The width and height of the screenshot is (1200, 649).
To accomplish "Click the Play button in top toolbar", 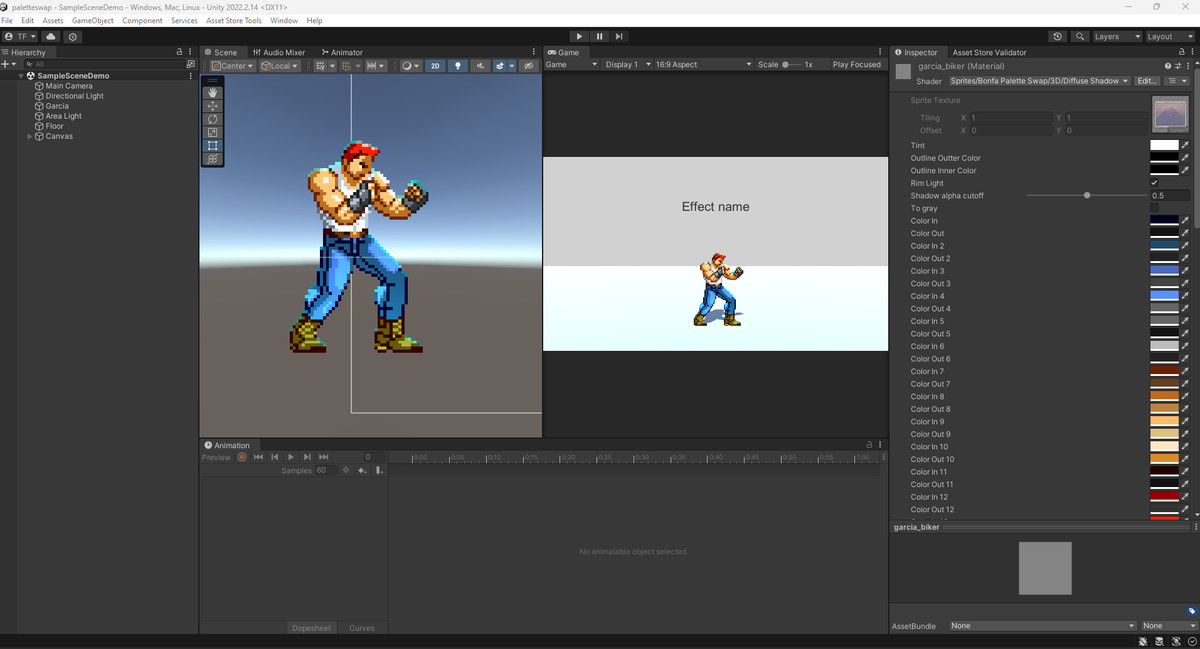I will coord(579,36).
